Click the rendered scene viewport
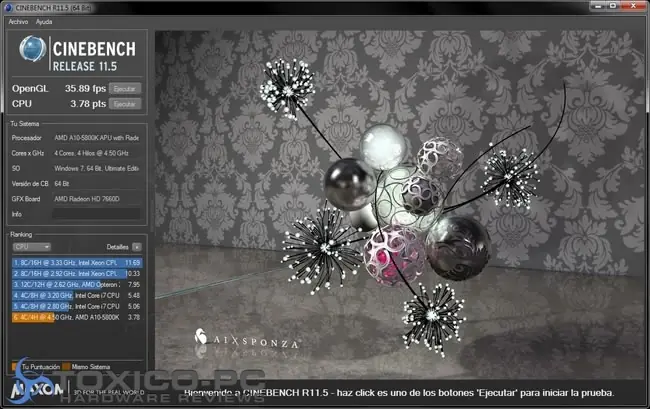The width and height of the screenshot is (650, 409). [400, 204]
